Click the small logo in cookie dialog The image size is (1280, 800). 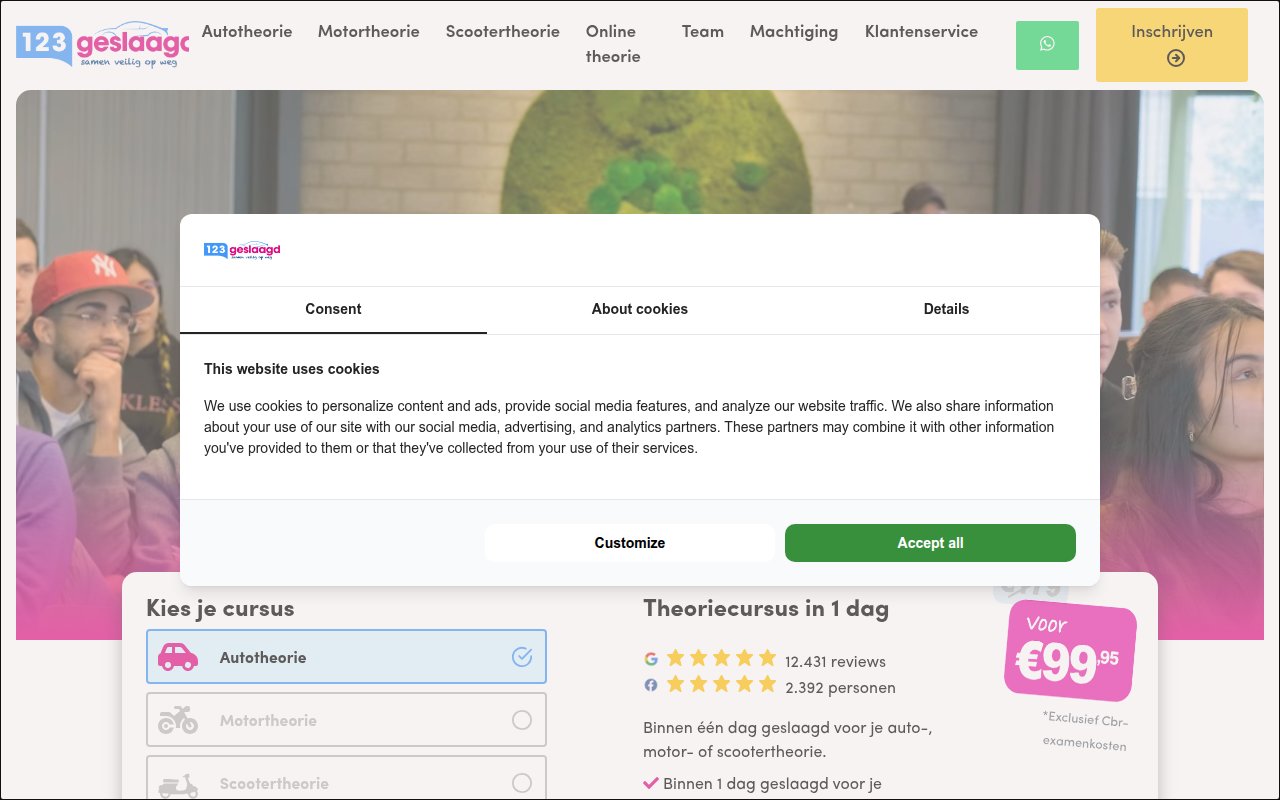pos(242,250)
